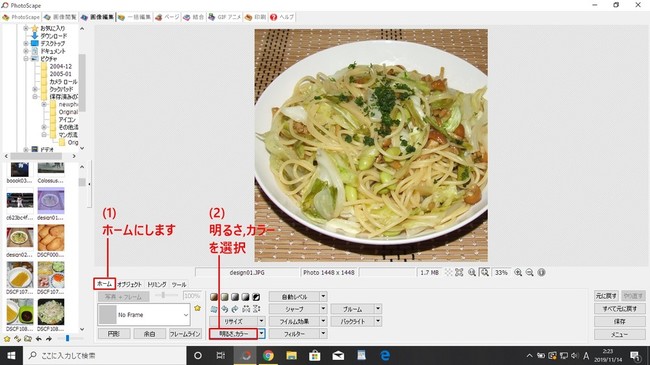The height and width of the screenshot is (365, 650).
Task: Open the image info icon
Action: pyautogui.click(x=541, y=273)
